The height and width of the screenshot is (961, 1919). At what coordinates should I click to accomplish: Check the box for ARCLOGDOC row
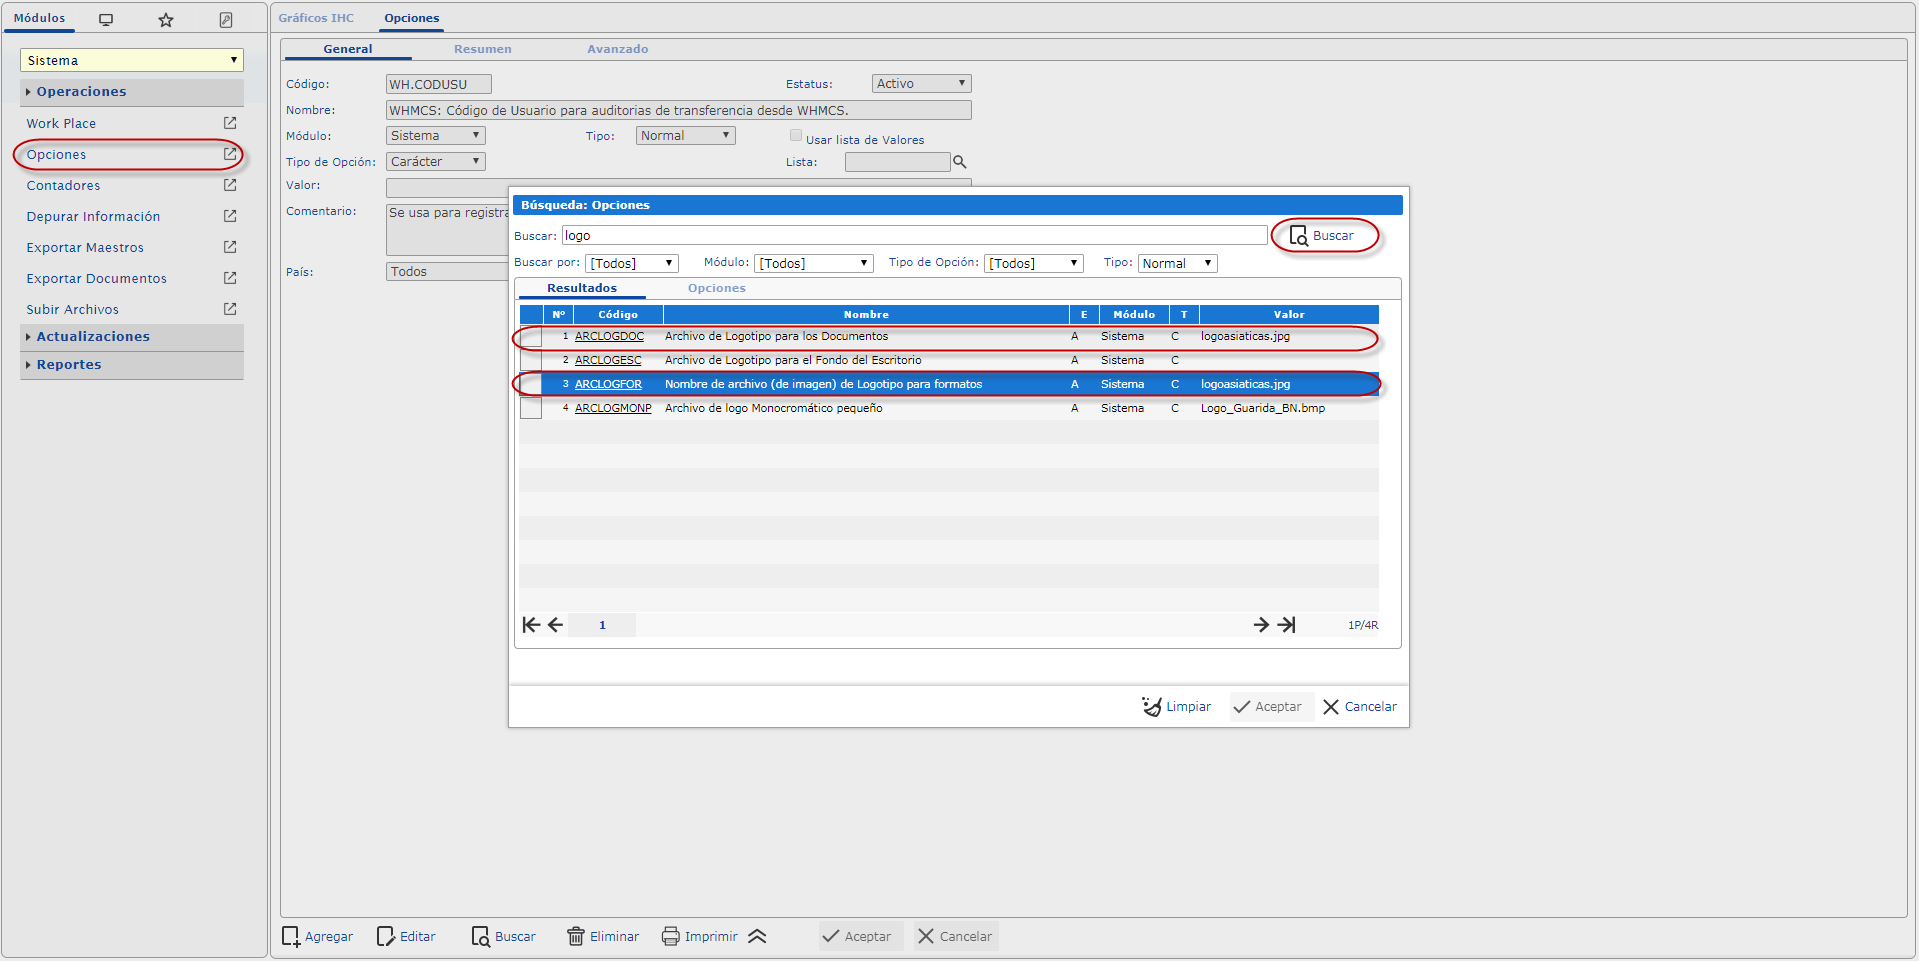coord(531,337)
